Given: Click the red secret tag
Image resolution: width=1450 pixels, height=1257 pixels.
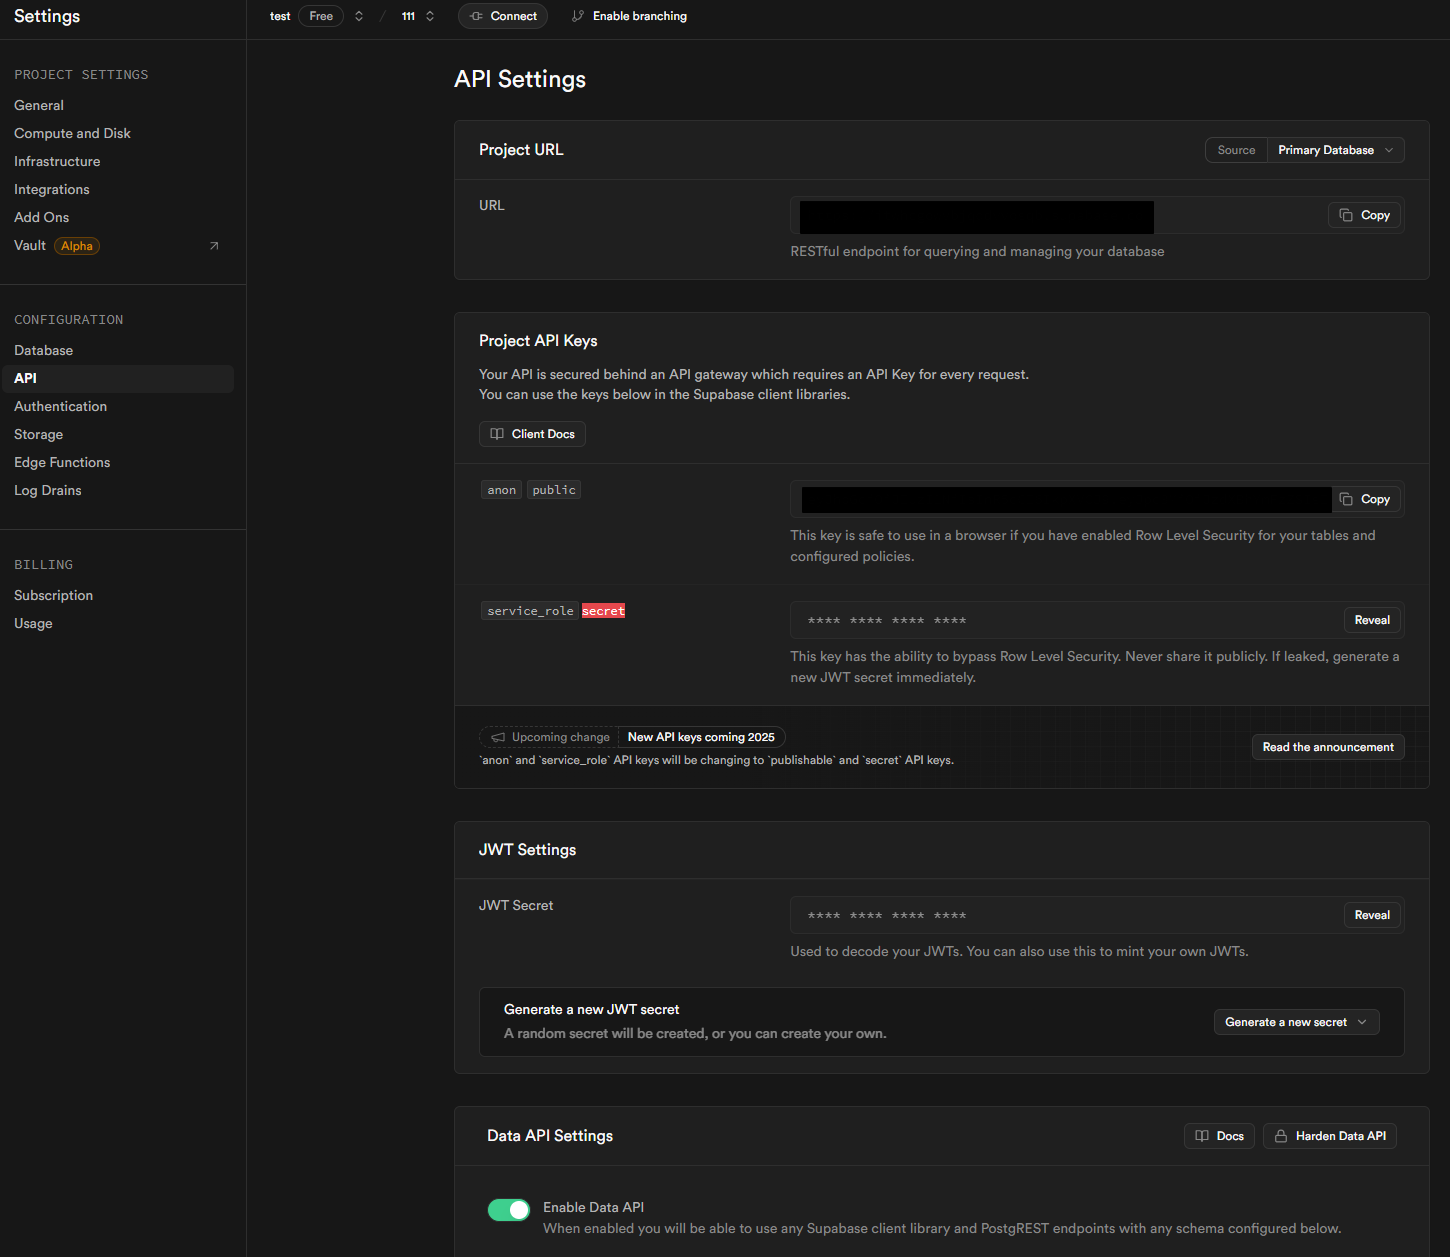Looking at the screenshot, I should tap(603, 611).
